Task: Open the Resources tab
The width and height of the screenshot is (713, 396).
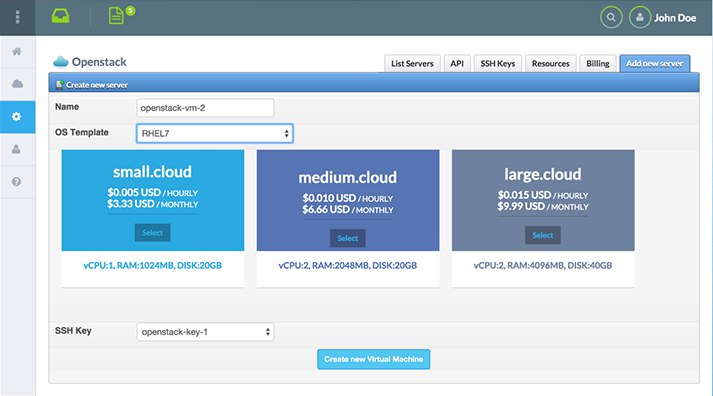Action: (x=551, y=64)
